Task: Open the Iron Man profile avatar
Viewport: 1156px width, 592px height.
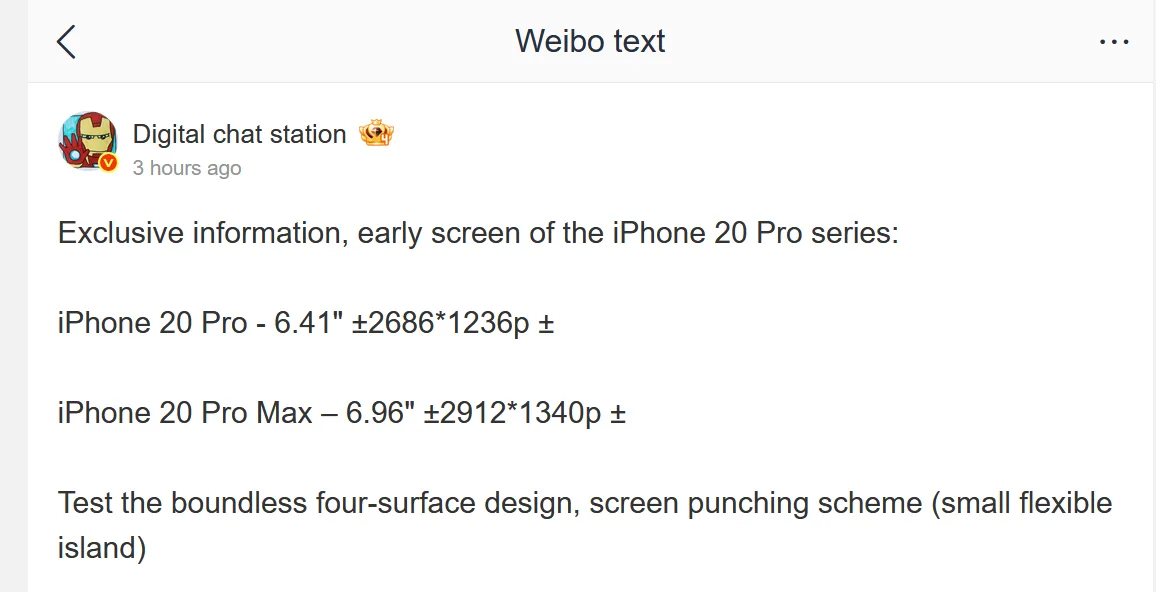Action: point(88,141)
